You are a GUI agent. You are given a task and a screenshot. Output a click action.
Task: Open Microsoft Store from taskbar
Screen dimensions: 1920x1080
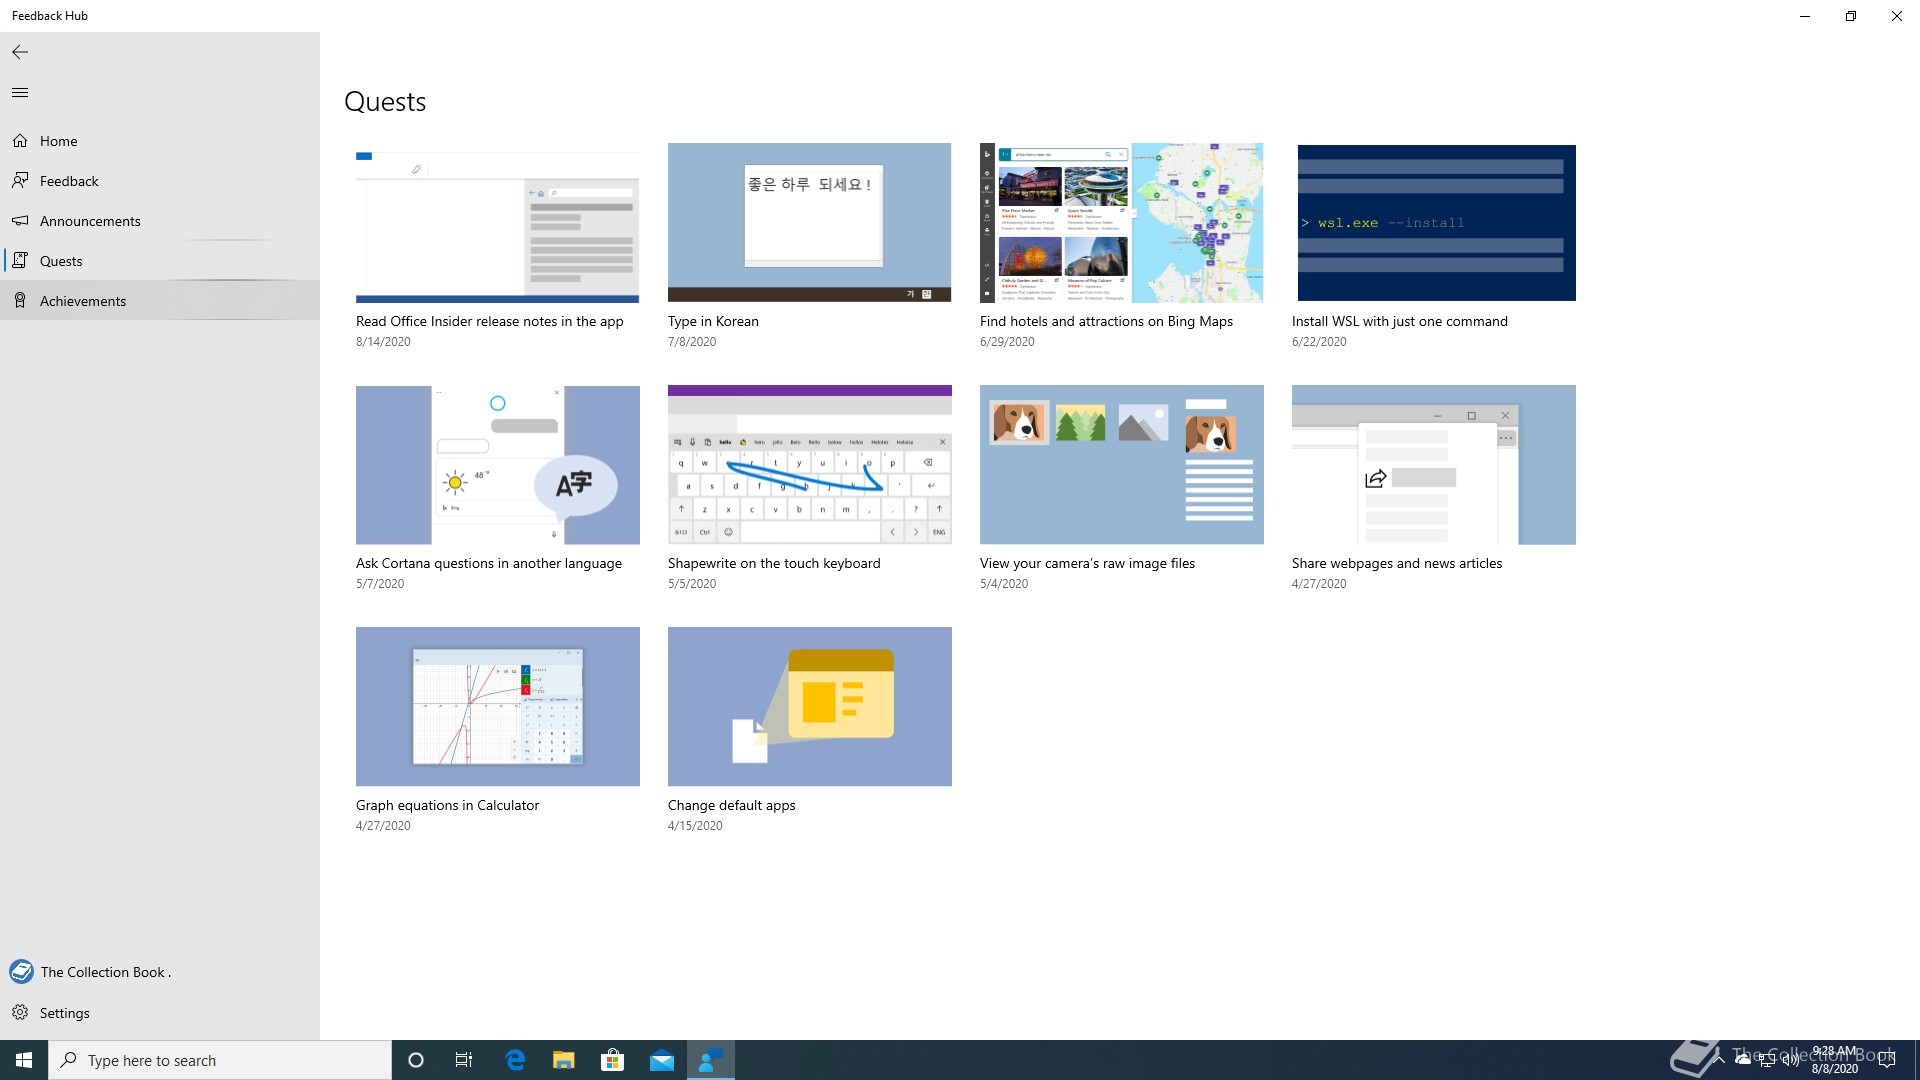612,1060
